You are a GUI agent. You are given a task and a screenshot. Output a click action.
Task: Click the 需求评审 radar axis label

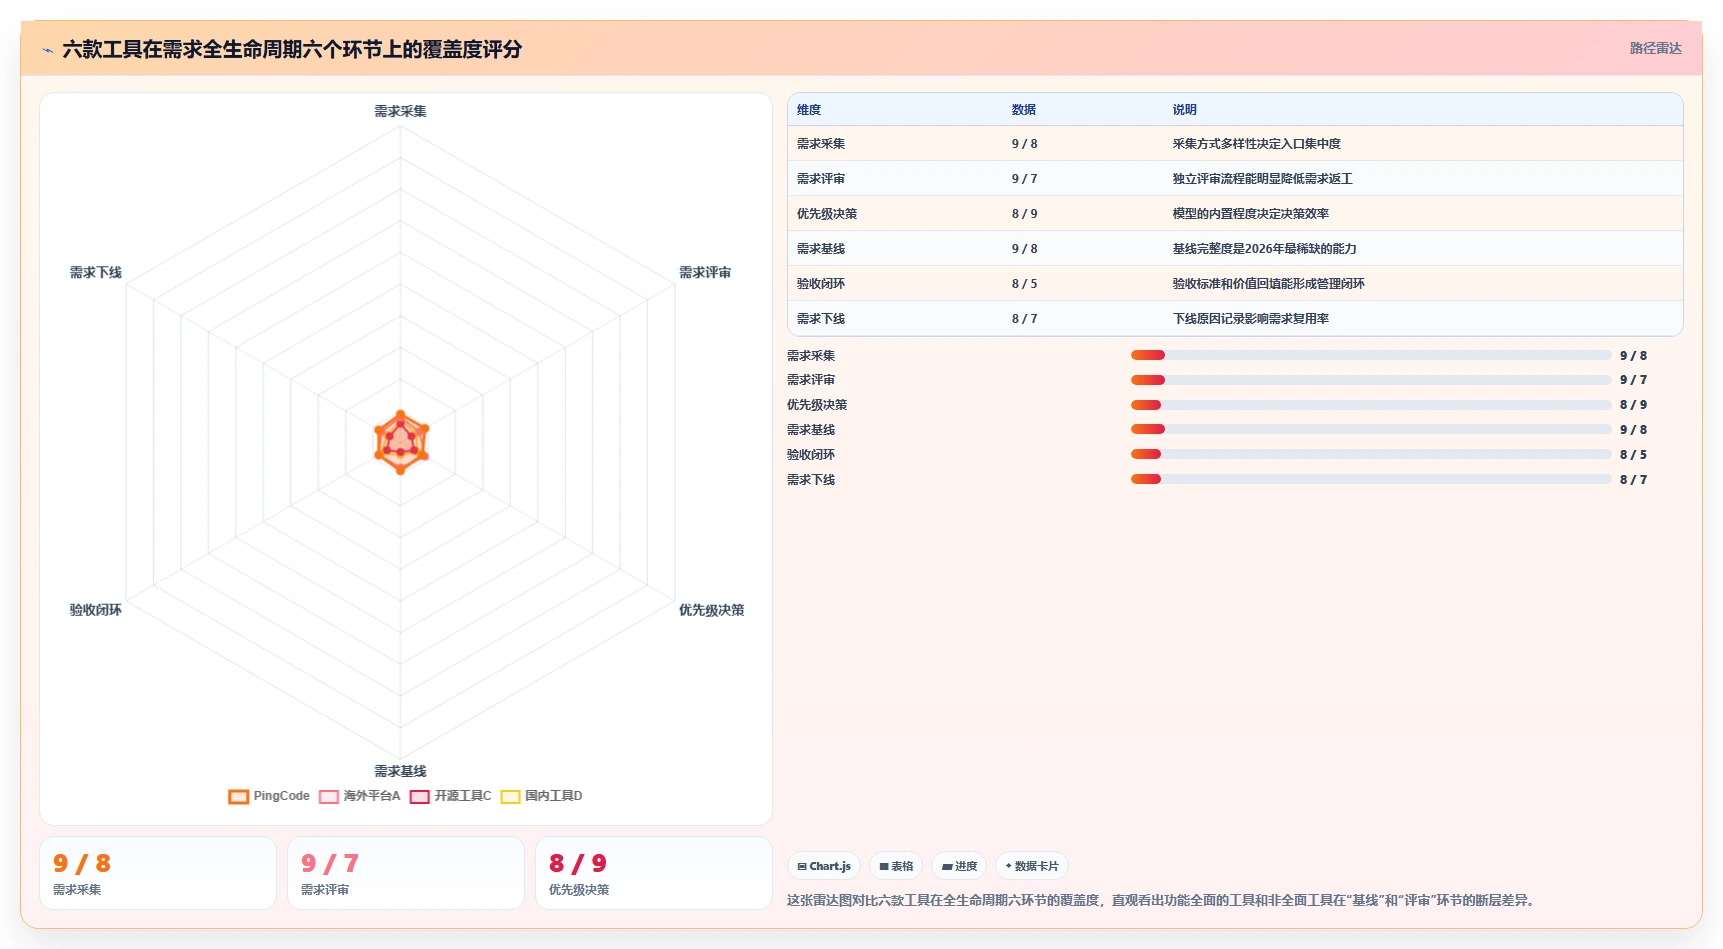click(x=705, y=272)
